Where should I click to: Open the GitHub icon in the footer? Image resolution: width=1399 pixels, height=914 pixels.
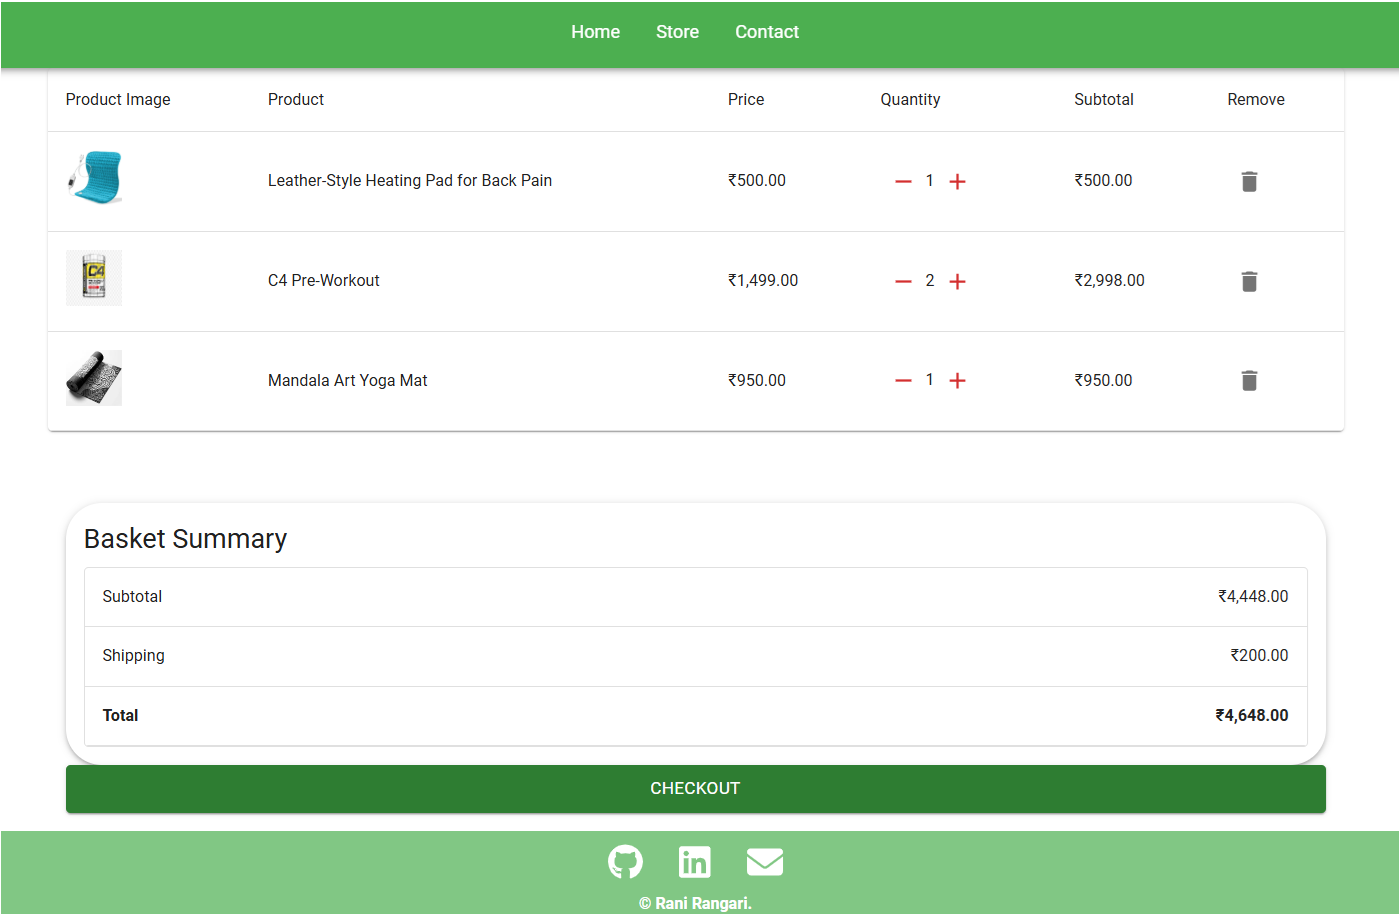625,861
